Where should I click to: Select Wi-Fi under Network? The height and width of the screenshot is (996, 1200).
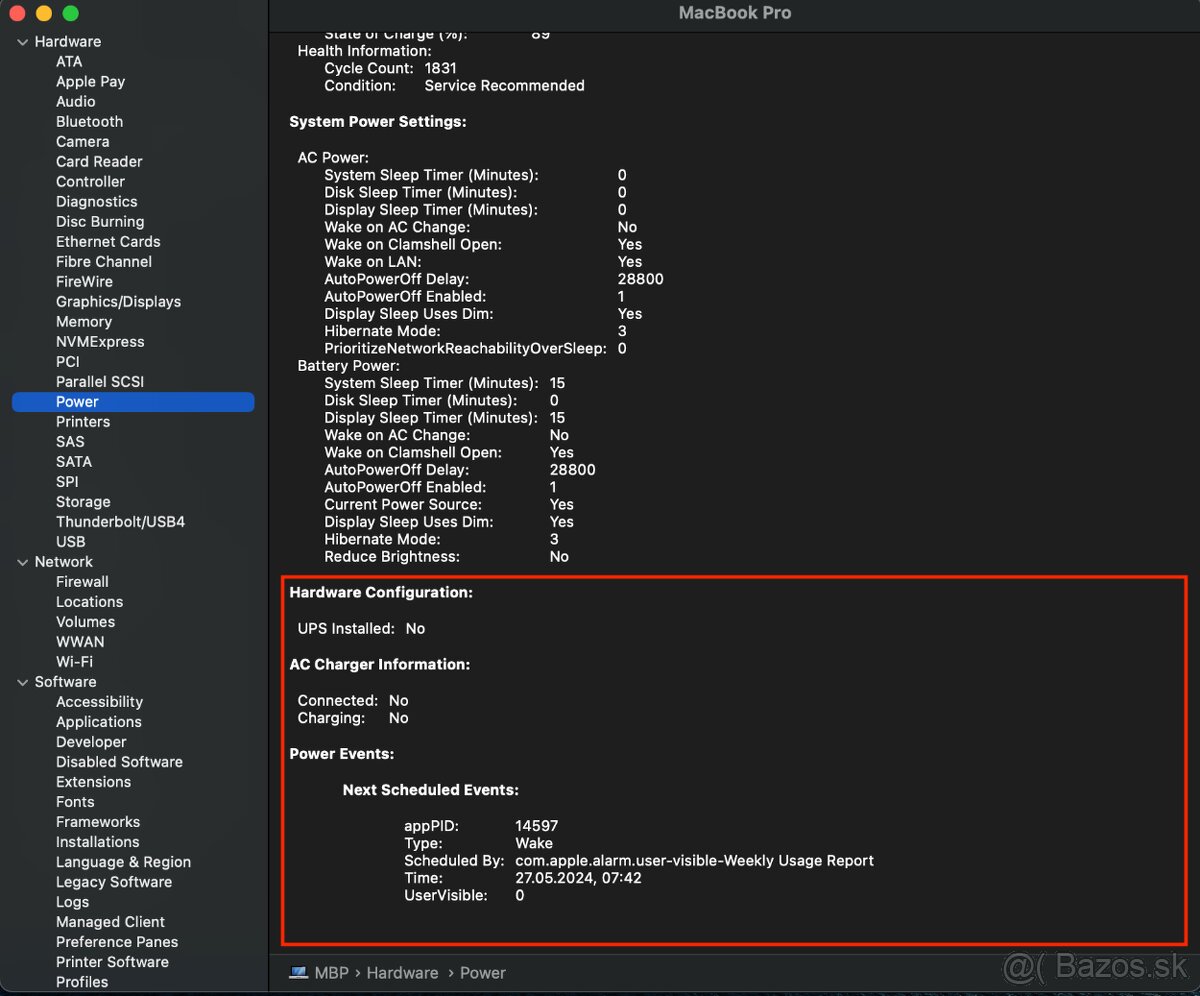point(74,662)
